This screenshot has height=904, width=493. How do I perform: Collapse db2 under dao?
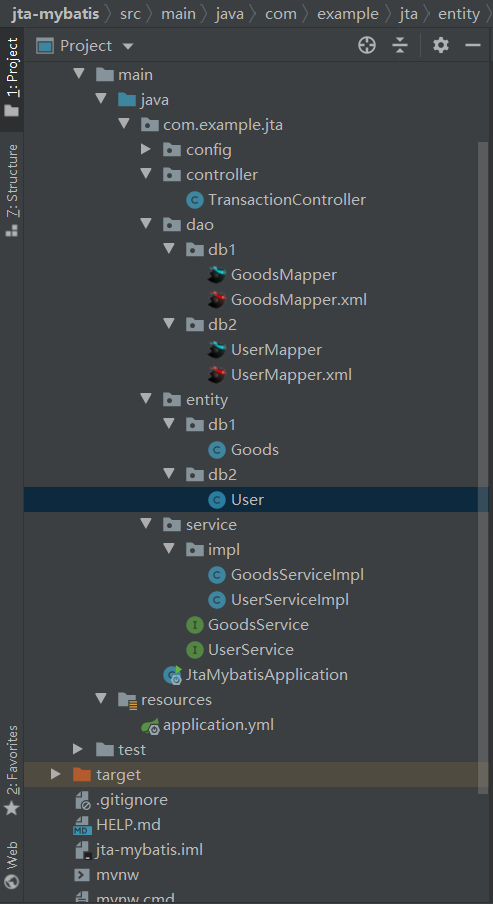[169, 324]
